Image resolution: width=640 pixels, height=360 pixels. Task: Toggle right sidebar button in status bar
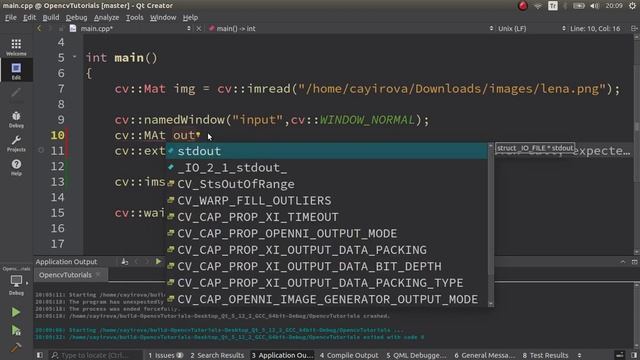point(634,355)
